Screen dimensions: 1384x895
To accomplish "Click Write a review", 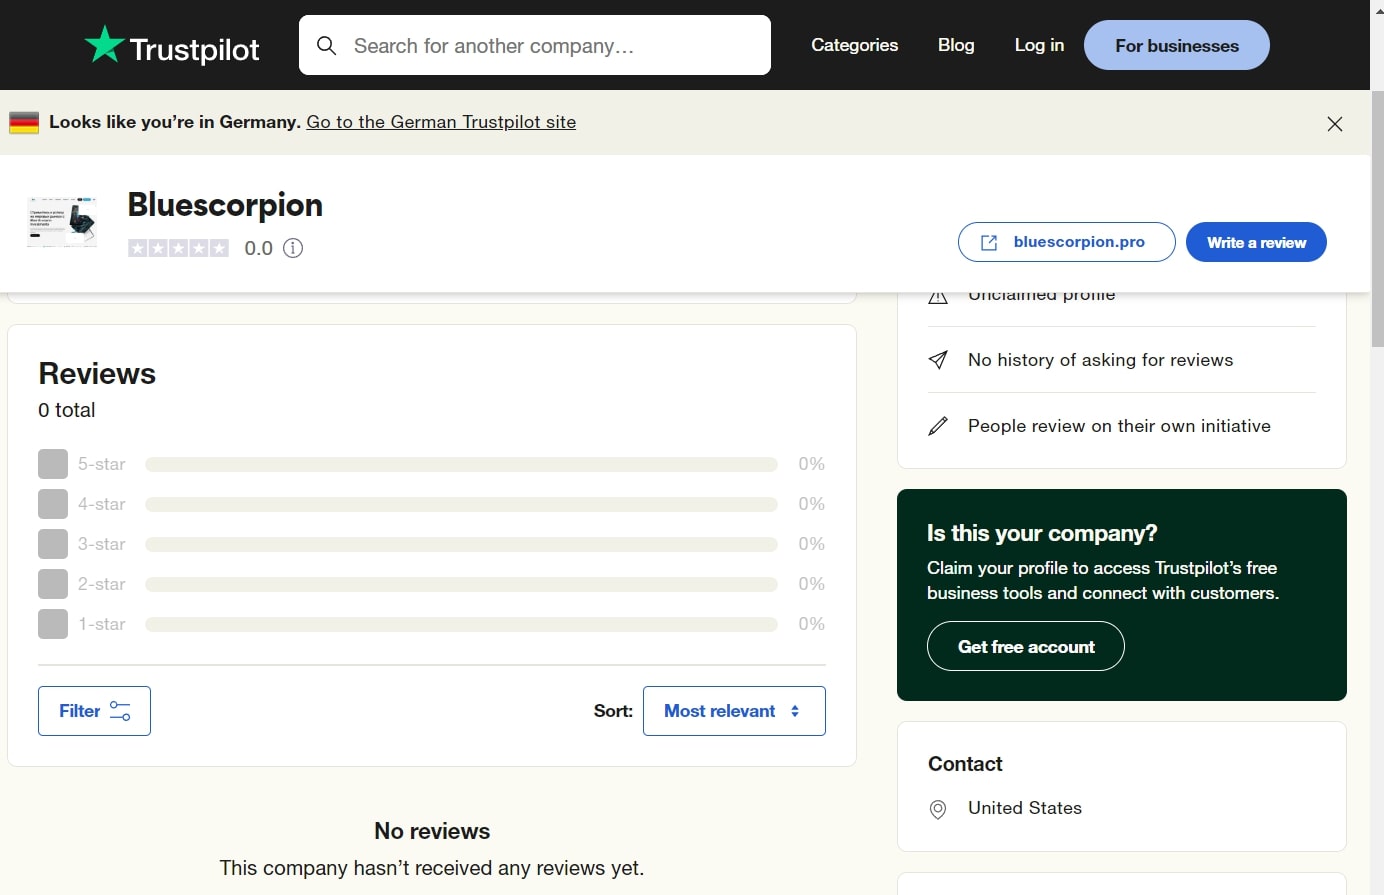I will coord(1256,242).
